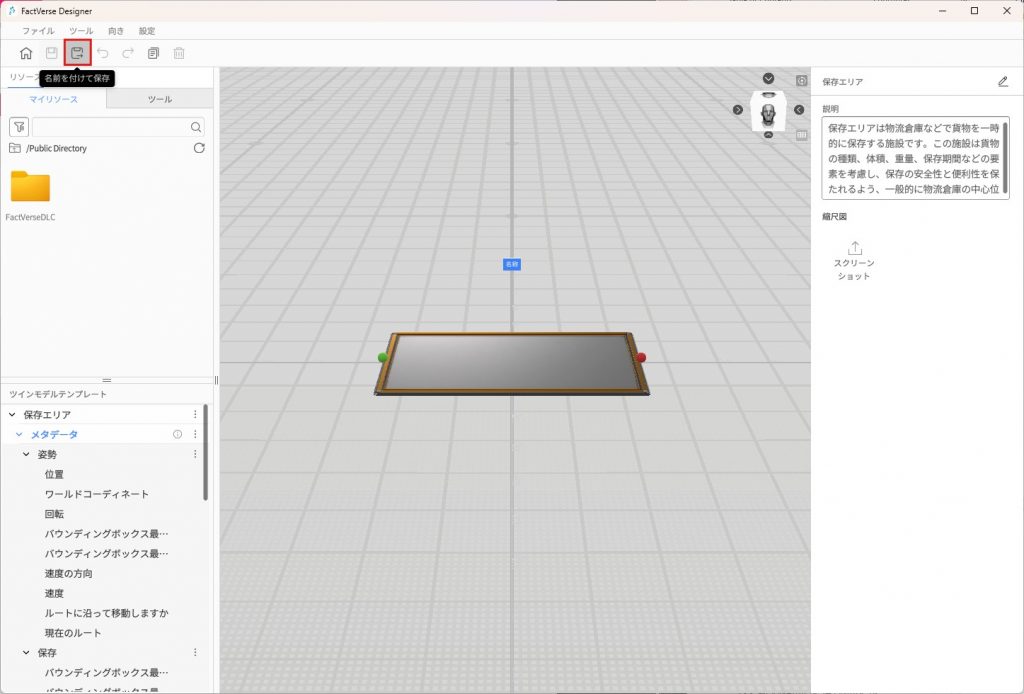
Task: Open the three-dot options for 姿勢
Action: [x=195, y=454]
